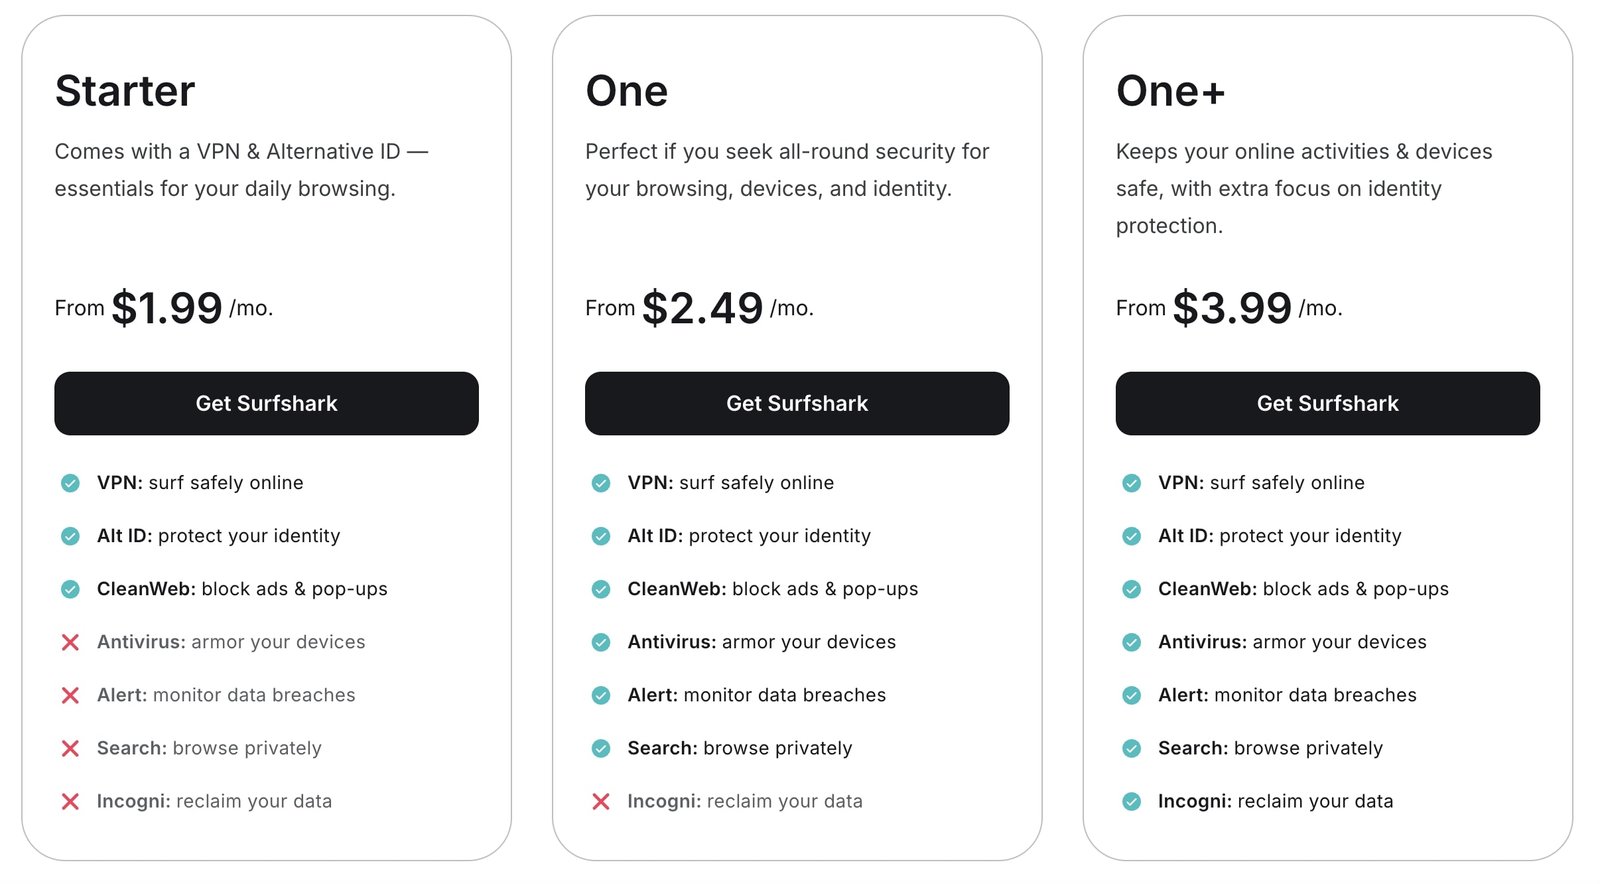
Task: Click the red X beside Starter Alert
Action: click(x=70, y=695)
